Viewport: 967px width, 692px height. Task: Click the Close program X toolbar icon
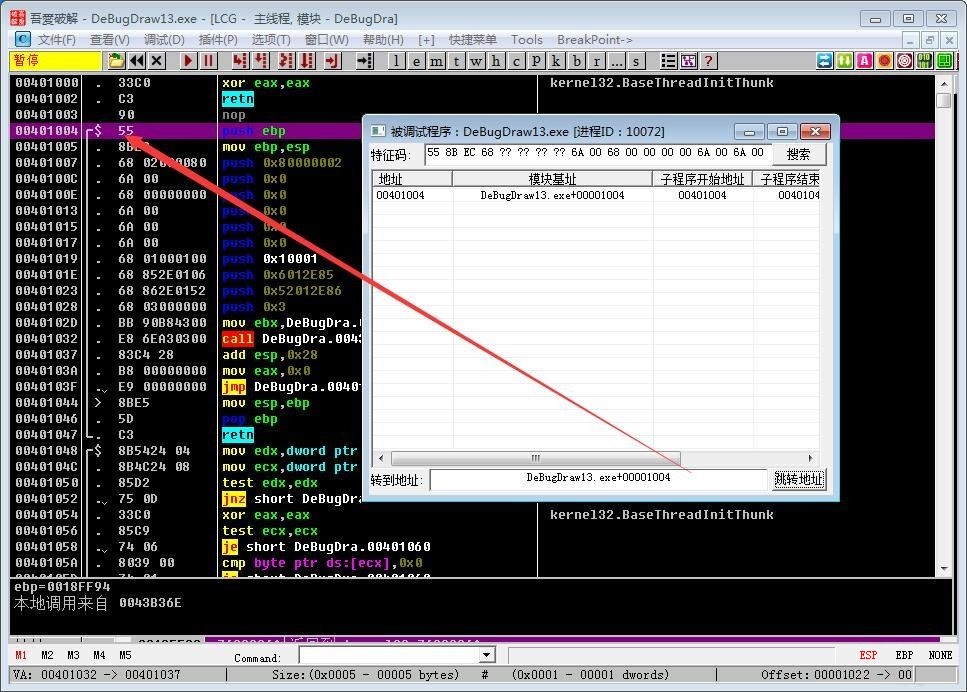(157, 60)
